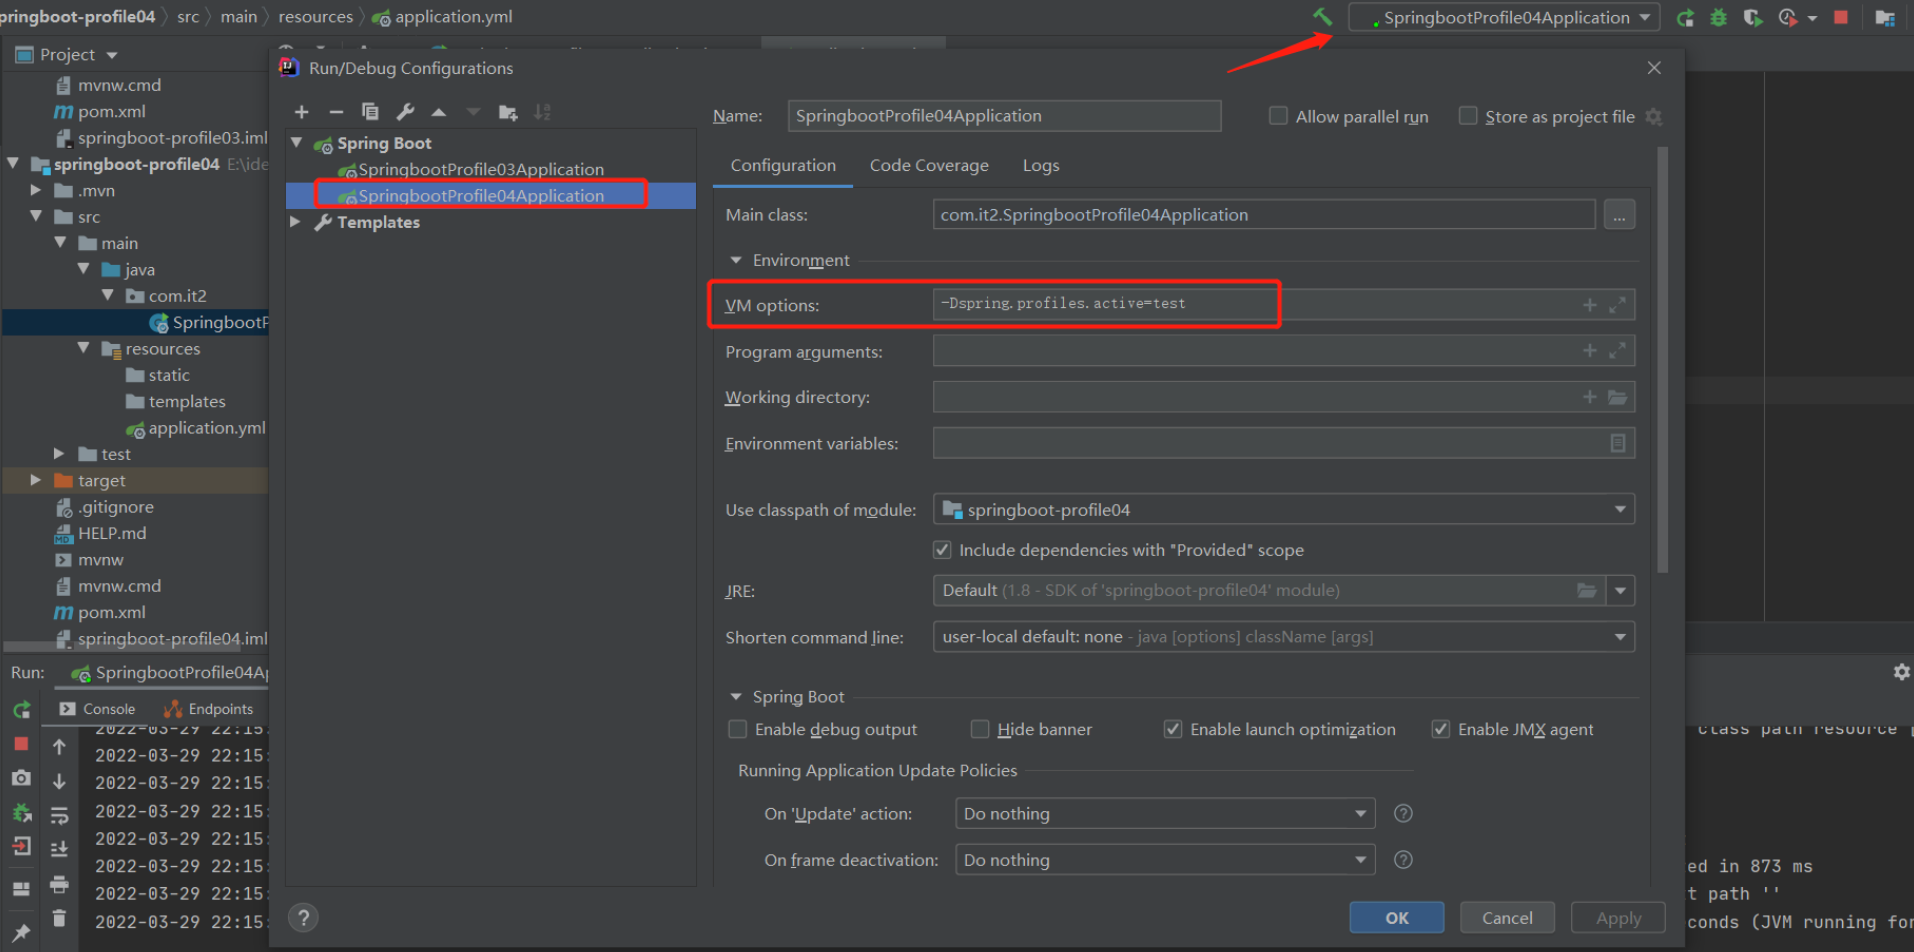This screenshot has width=1914, height=952.
Task: Open the Shorten command line dropdown
Action: (x=1284, y=637)
